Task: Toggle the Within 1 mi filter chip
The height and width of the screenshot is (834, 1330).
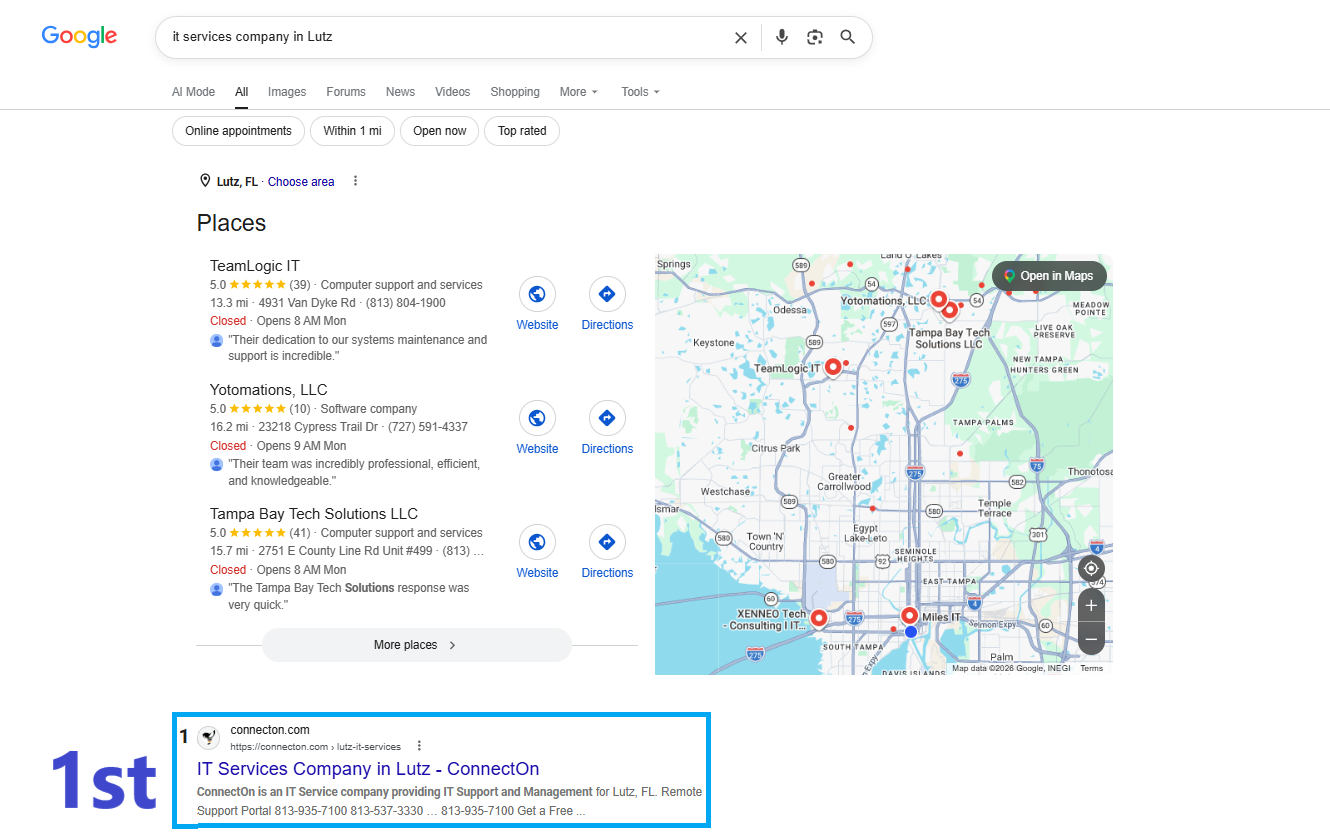Action: (352, 131)
